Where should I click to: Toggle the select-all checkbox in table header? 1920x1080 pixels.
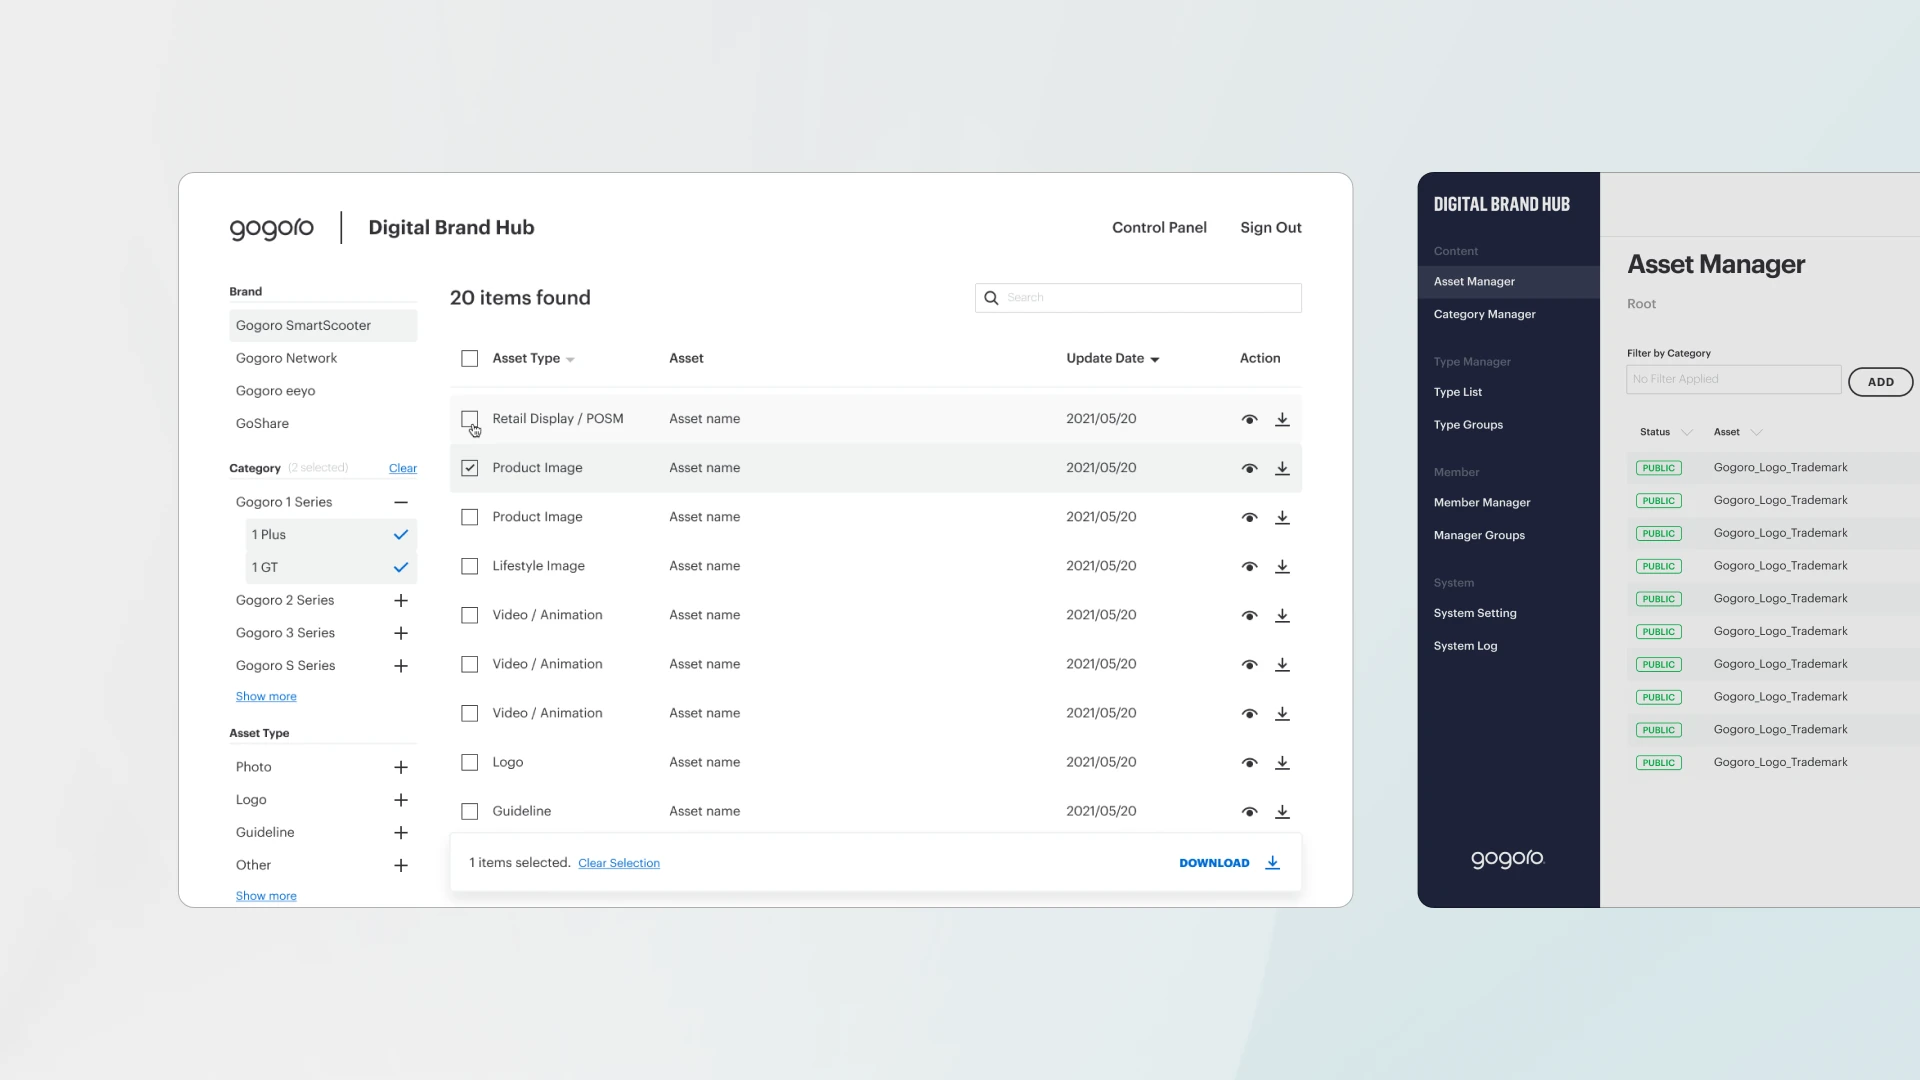pyautogui.click(x=469, y=358)
